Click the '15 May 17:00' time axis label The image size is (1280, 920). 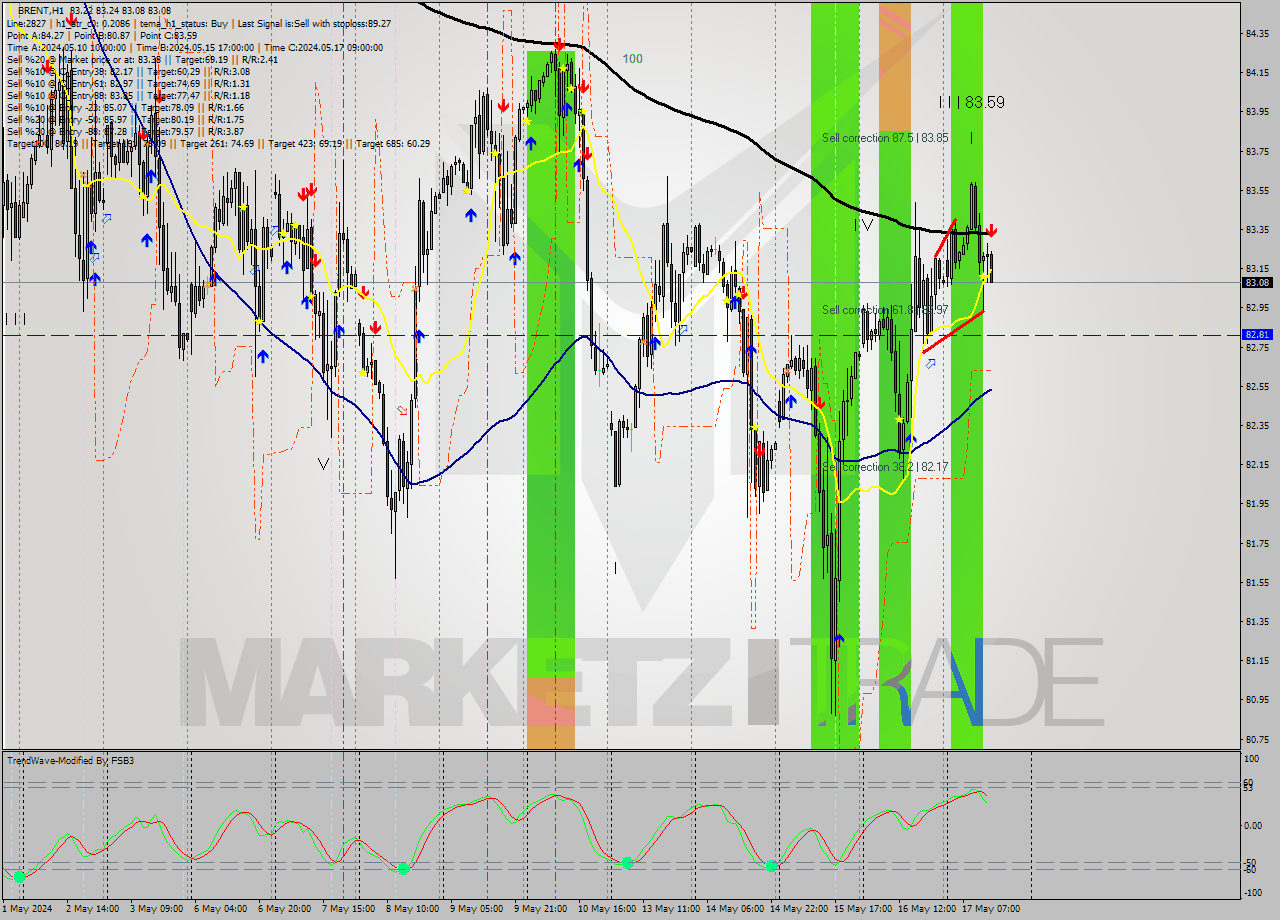coord(862,909)
